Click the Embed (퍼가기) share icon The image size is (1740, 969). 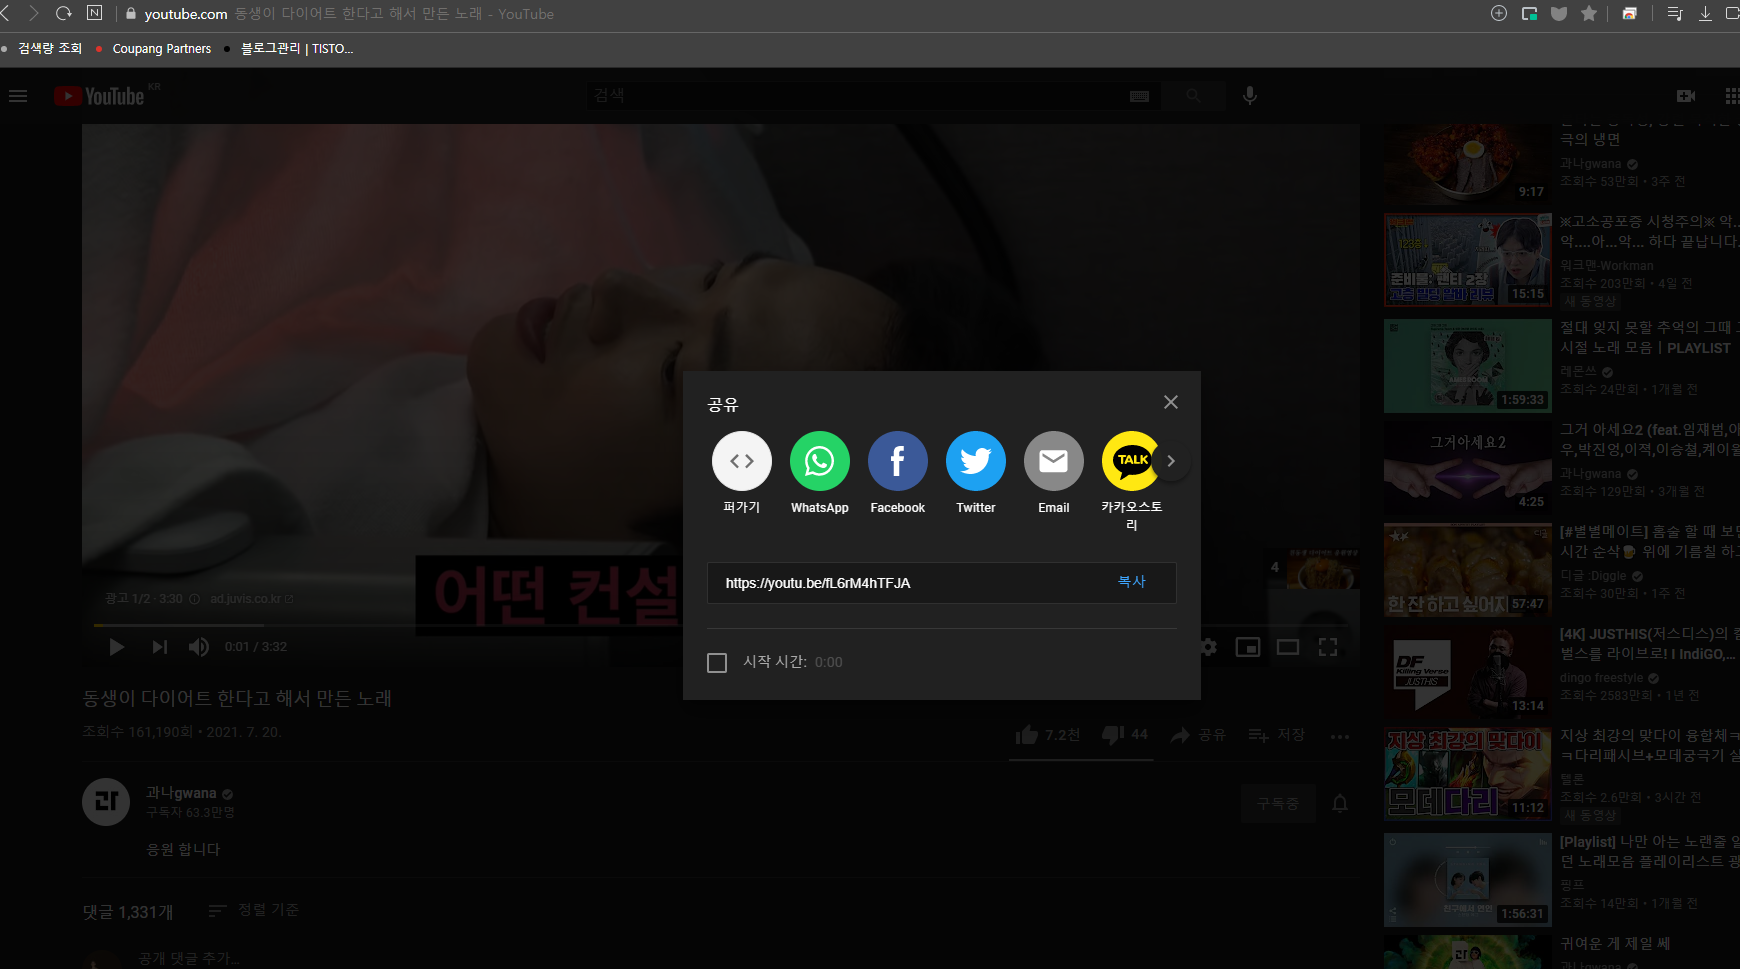click(741, 461)
